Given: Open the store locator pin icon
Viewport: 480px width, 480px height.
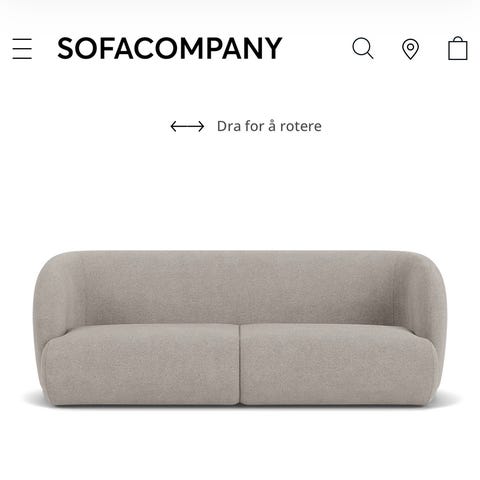Looking at the screenshot, I should [410, 49].
